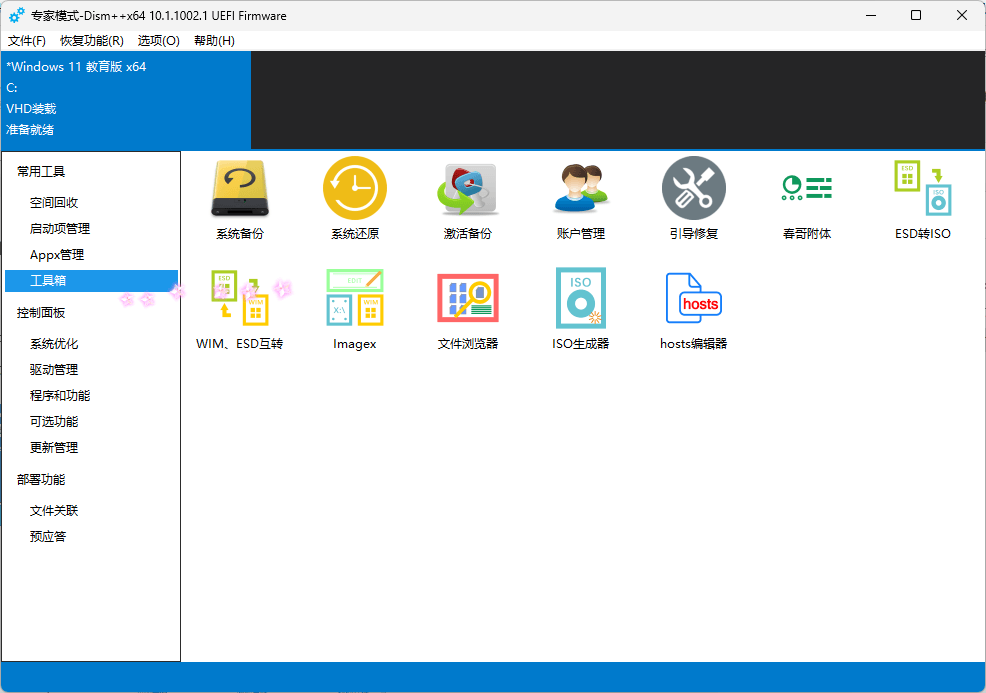Open the 系统备份 system backup tool
The image size is (986, 693).
[240, 198]
